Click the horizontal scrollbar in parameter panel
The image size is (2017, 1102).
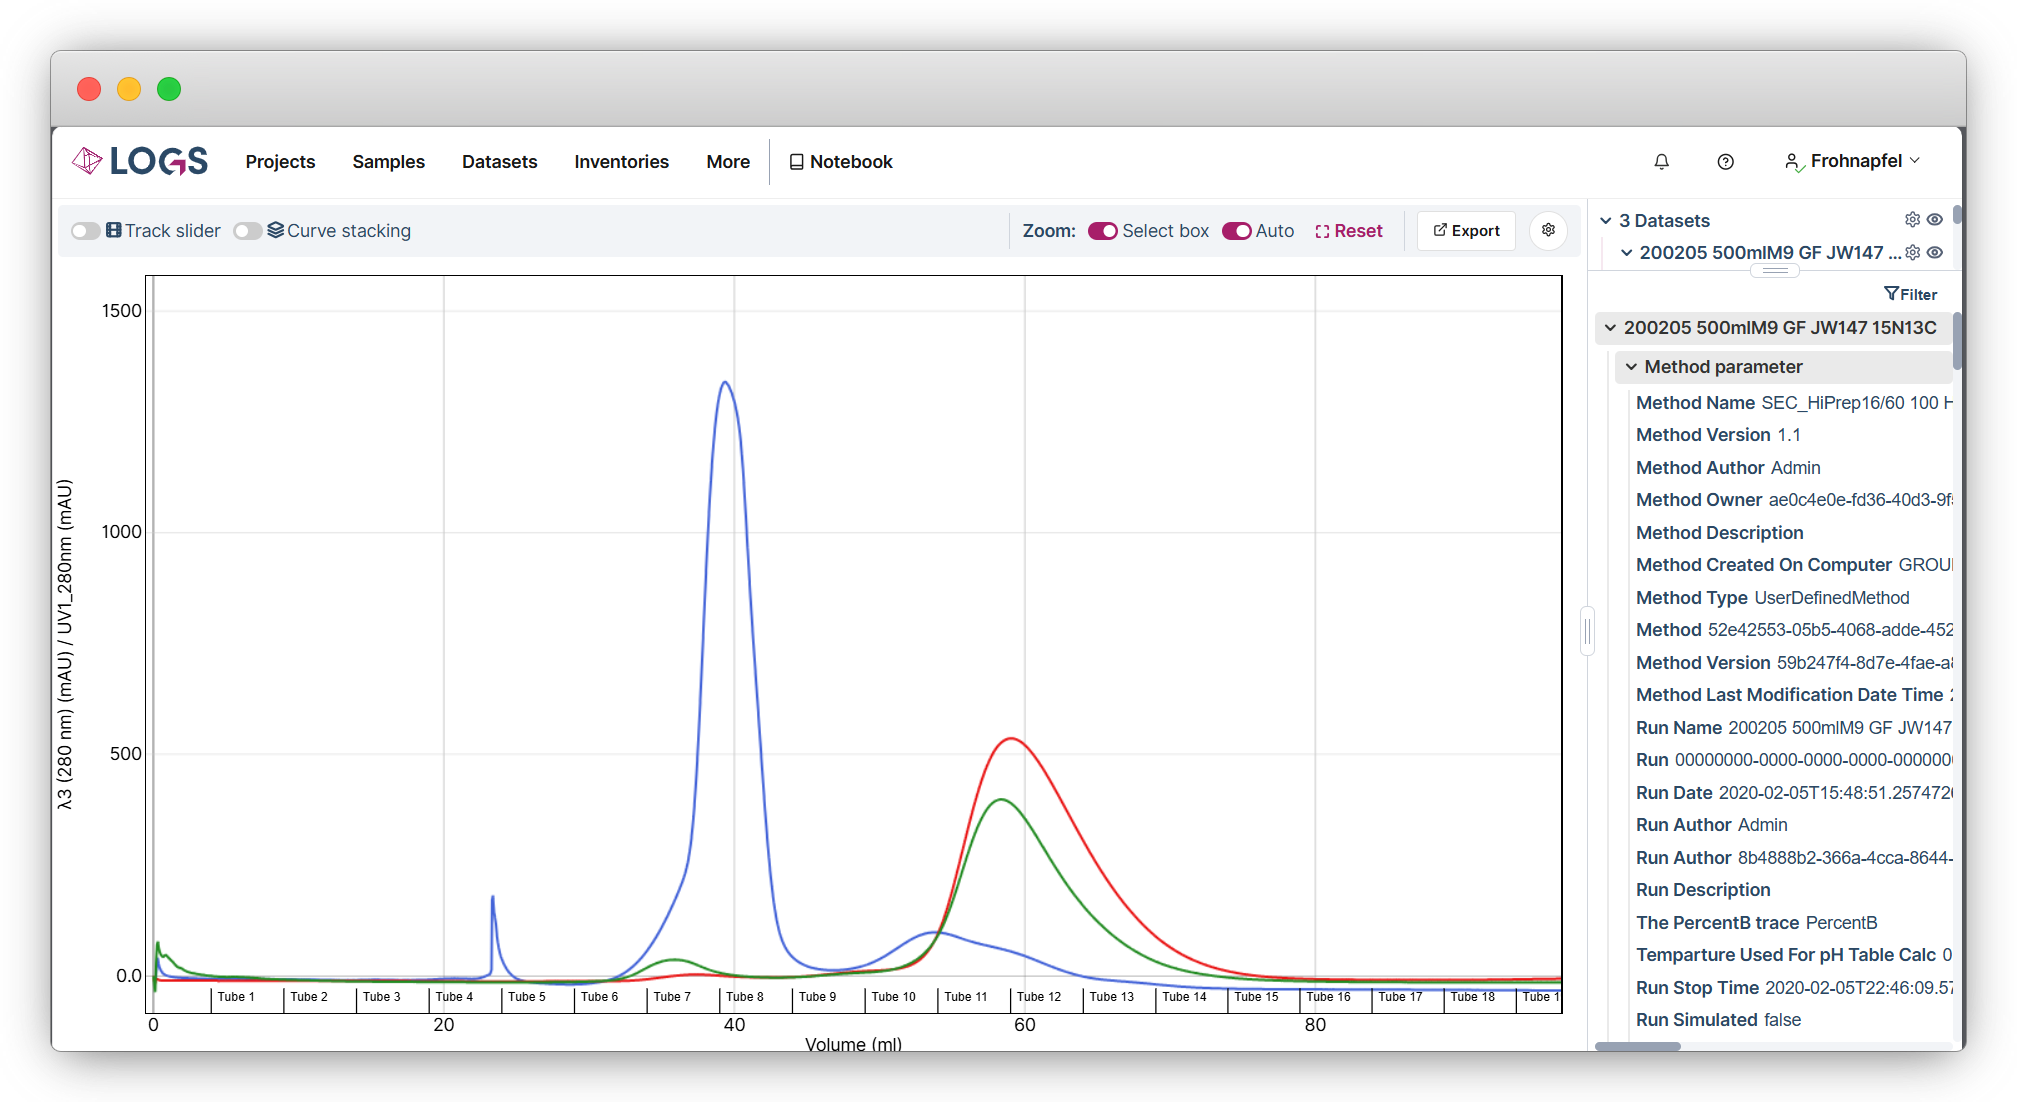point(1638,1046)
